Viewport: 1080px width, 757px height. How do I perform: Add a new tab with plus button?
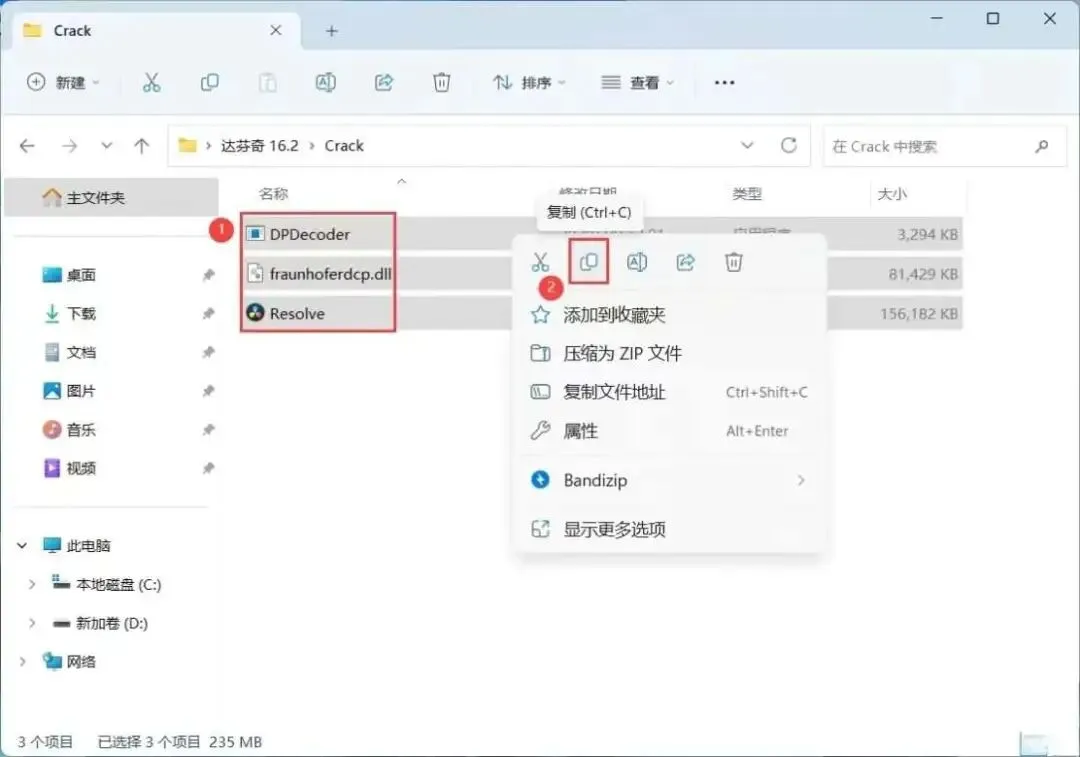click(331, 31)
